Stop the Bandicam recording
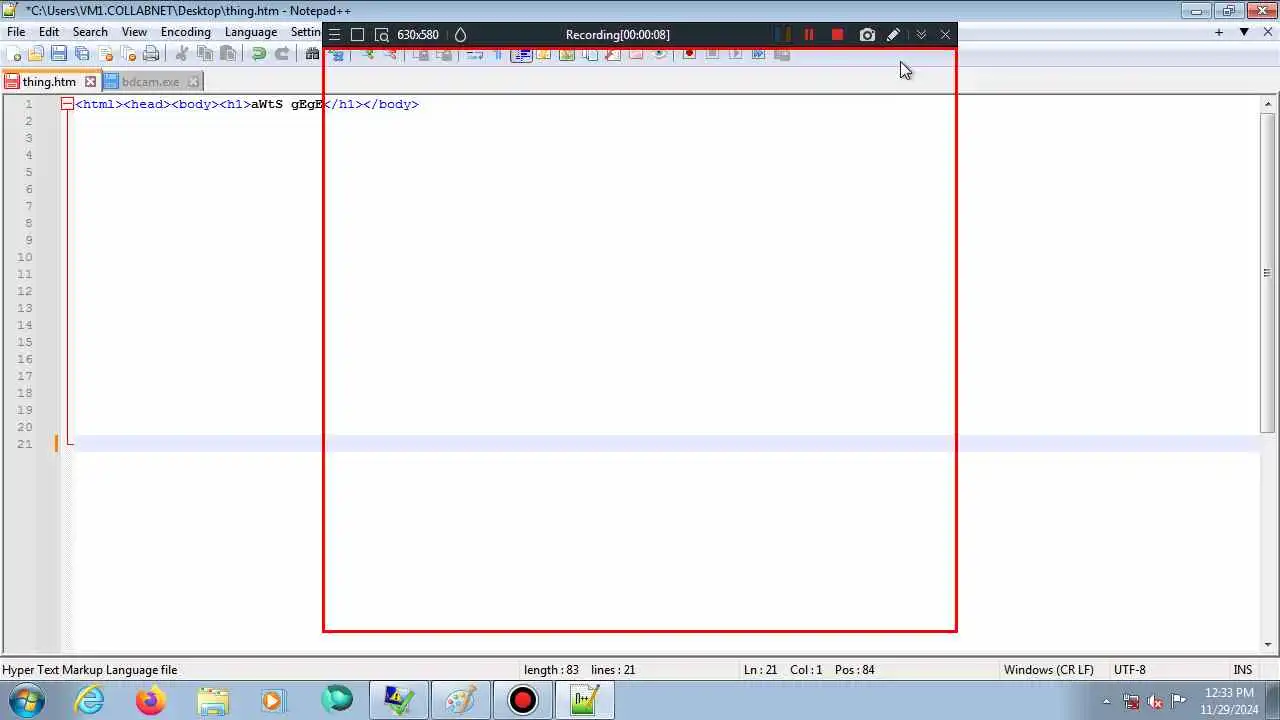This screenshot has width=1280, height=720. pyautogui.click(x=837, y=35)
